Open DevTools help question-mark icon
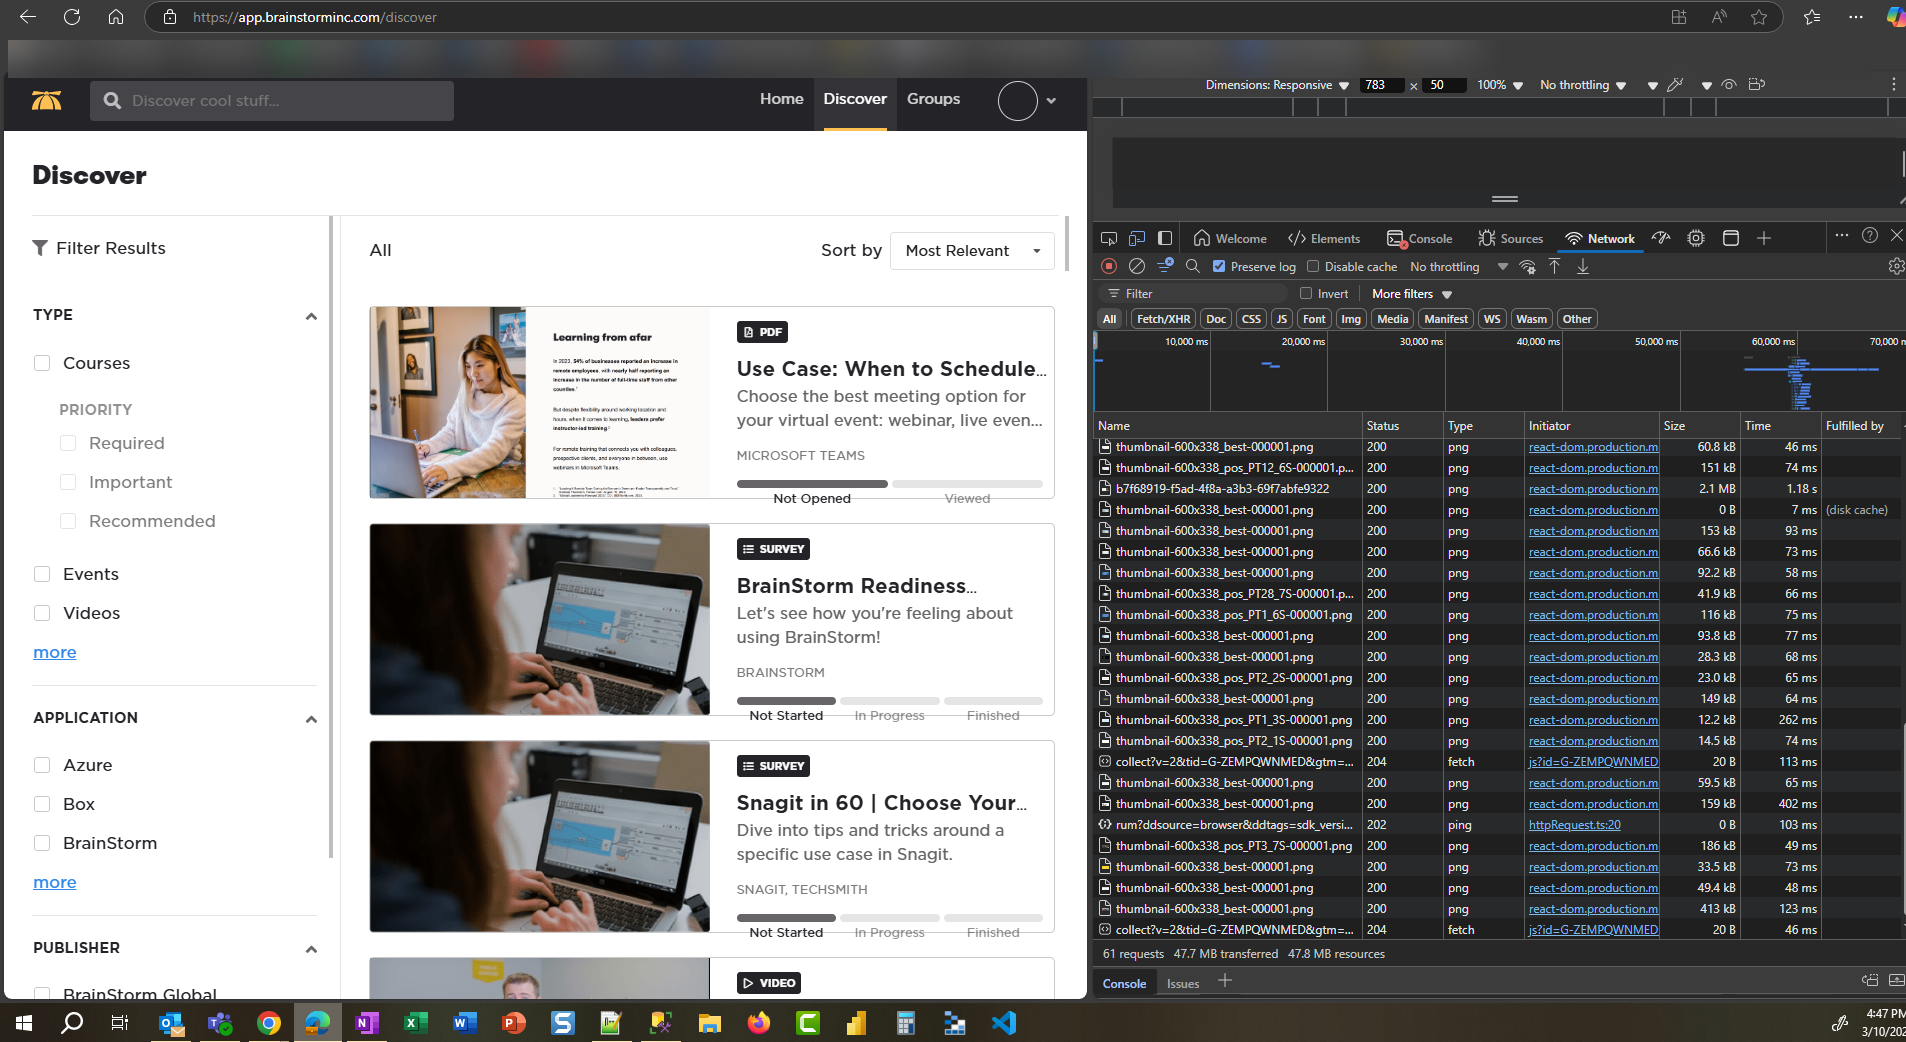This screenshot has height=1042, width=1906. click(1870, 235)
